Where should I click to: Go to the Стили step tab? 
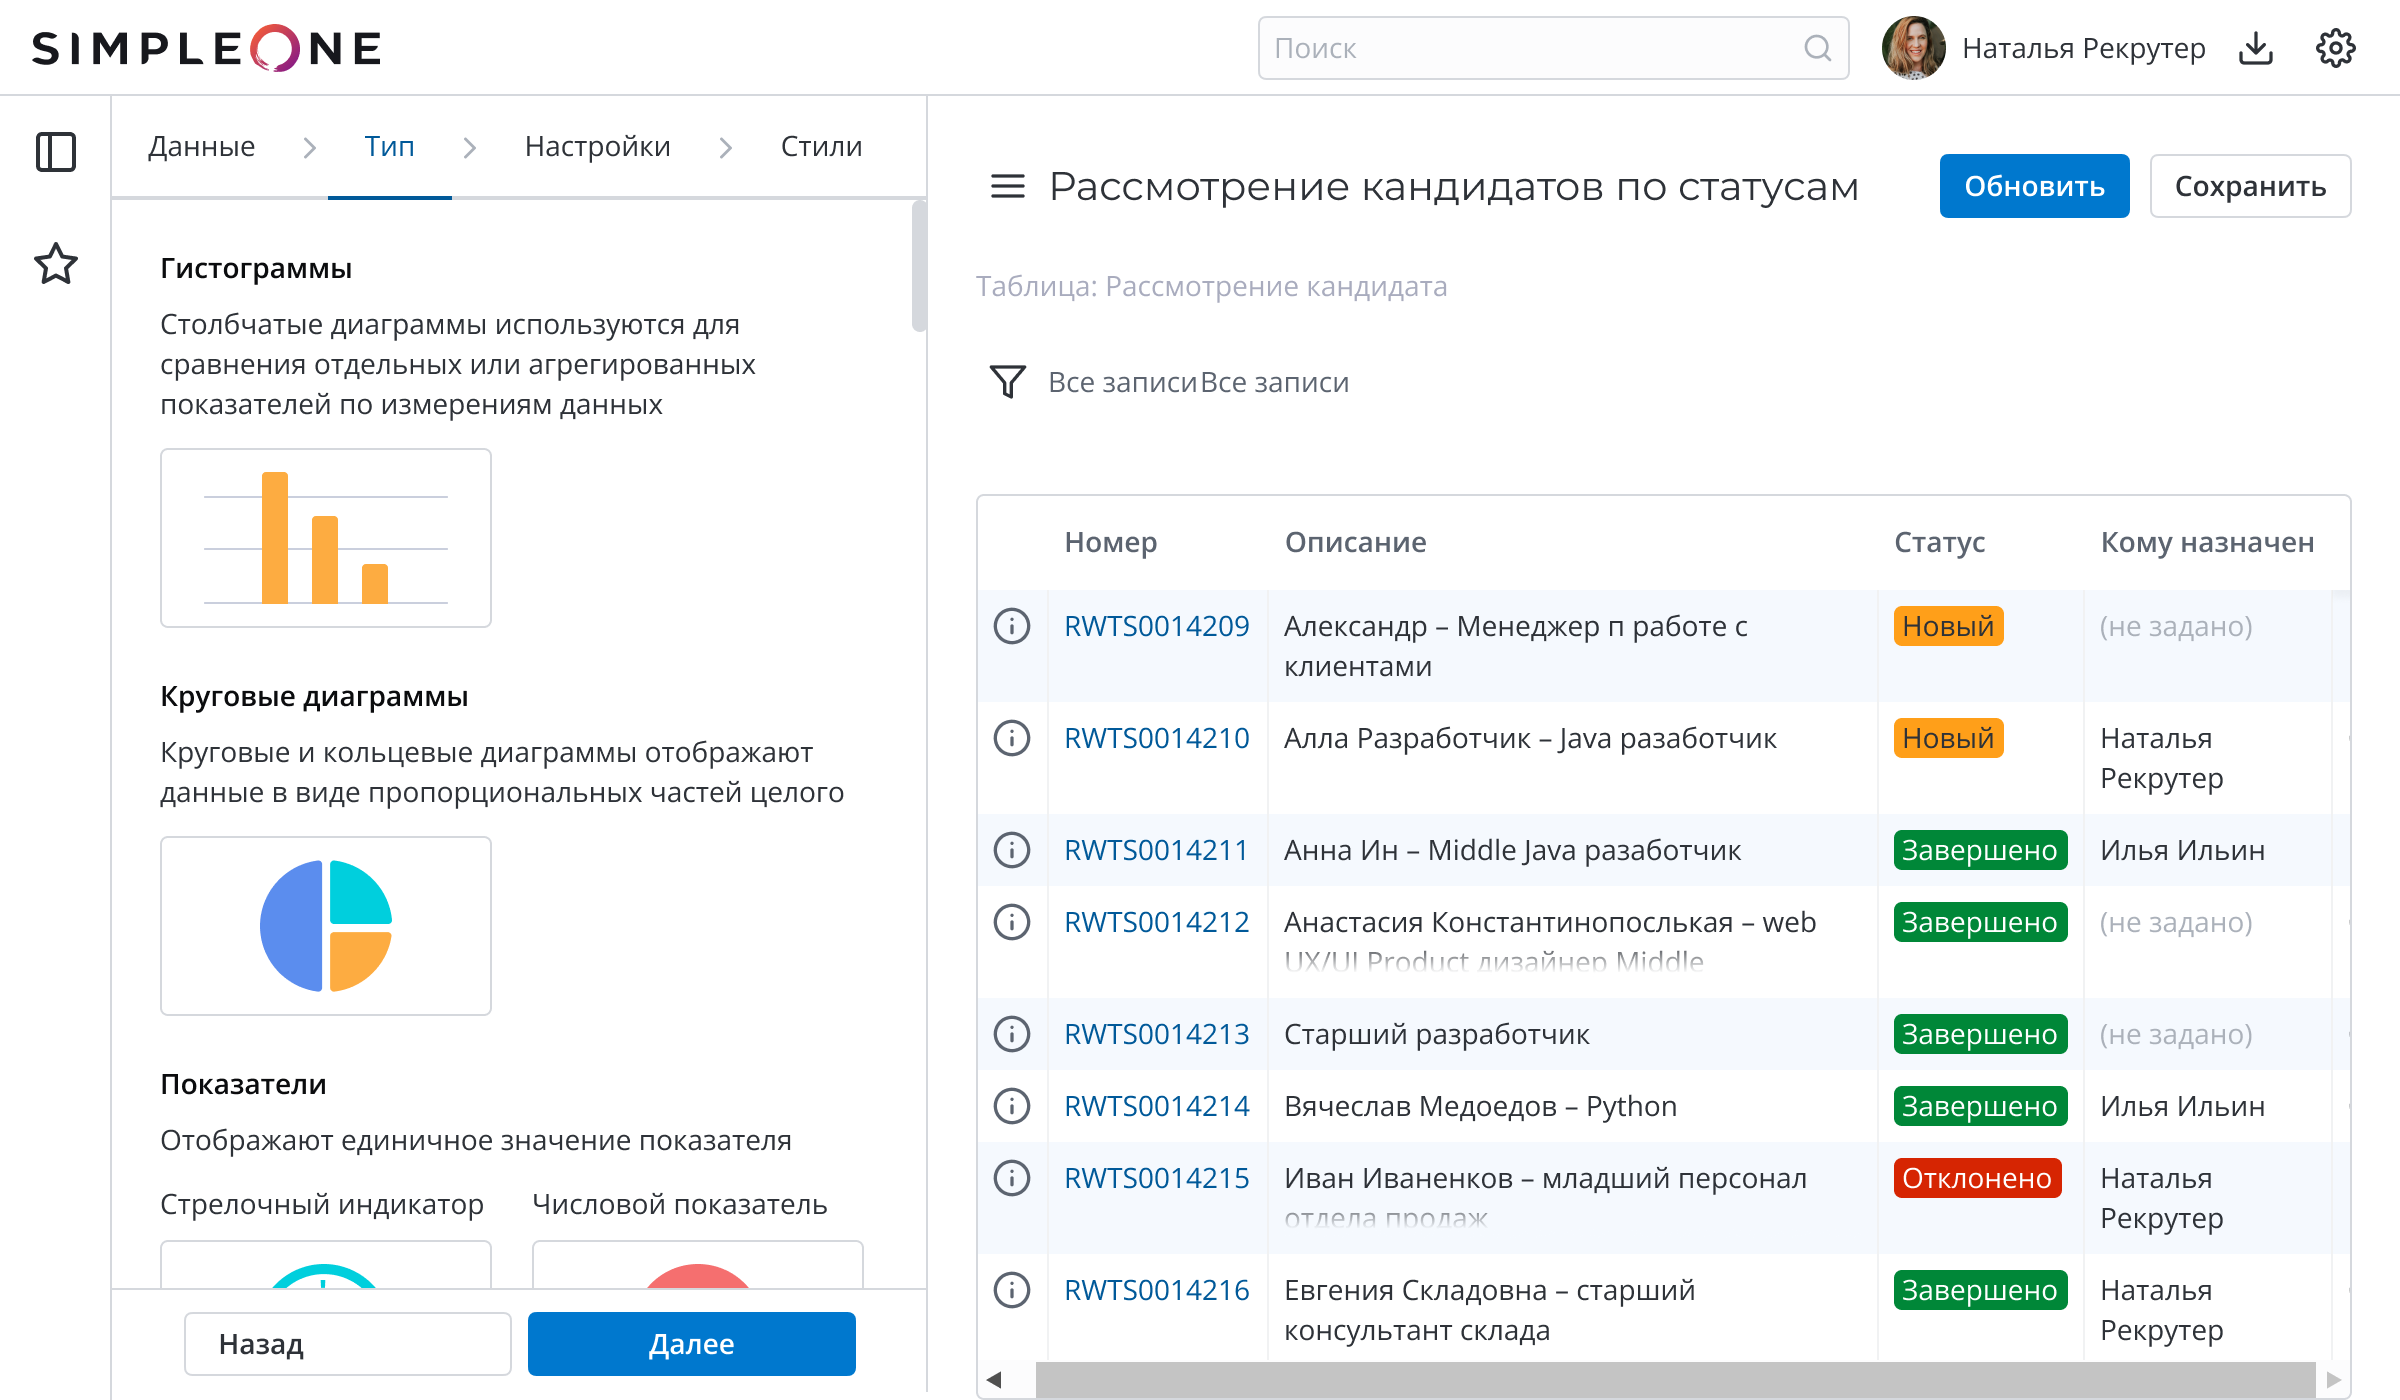click(x=821, y=147)
